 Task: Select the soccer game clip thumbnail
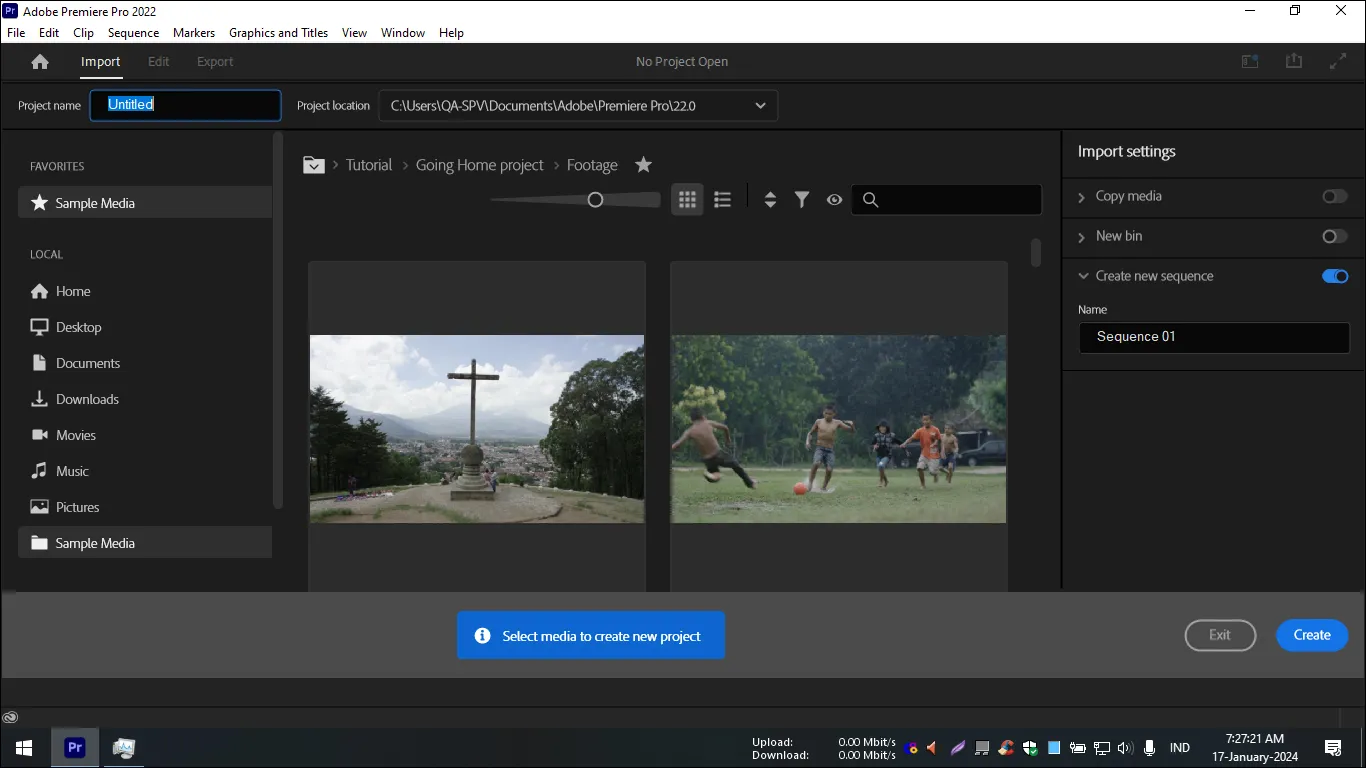838,428
